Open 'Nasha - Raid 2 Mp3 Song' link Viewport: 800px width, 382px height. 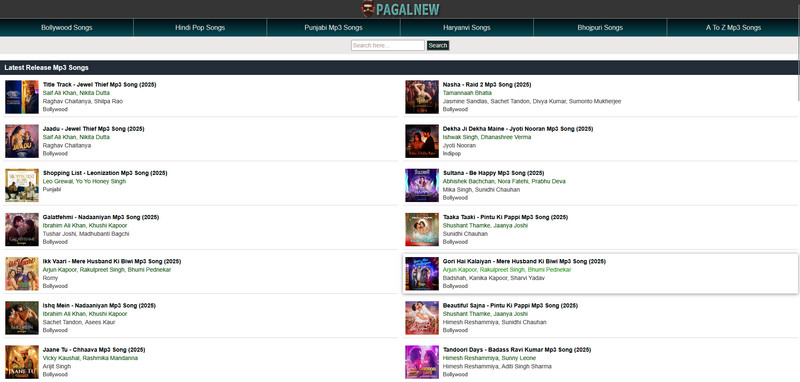point(487,85)
